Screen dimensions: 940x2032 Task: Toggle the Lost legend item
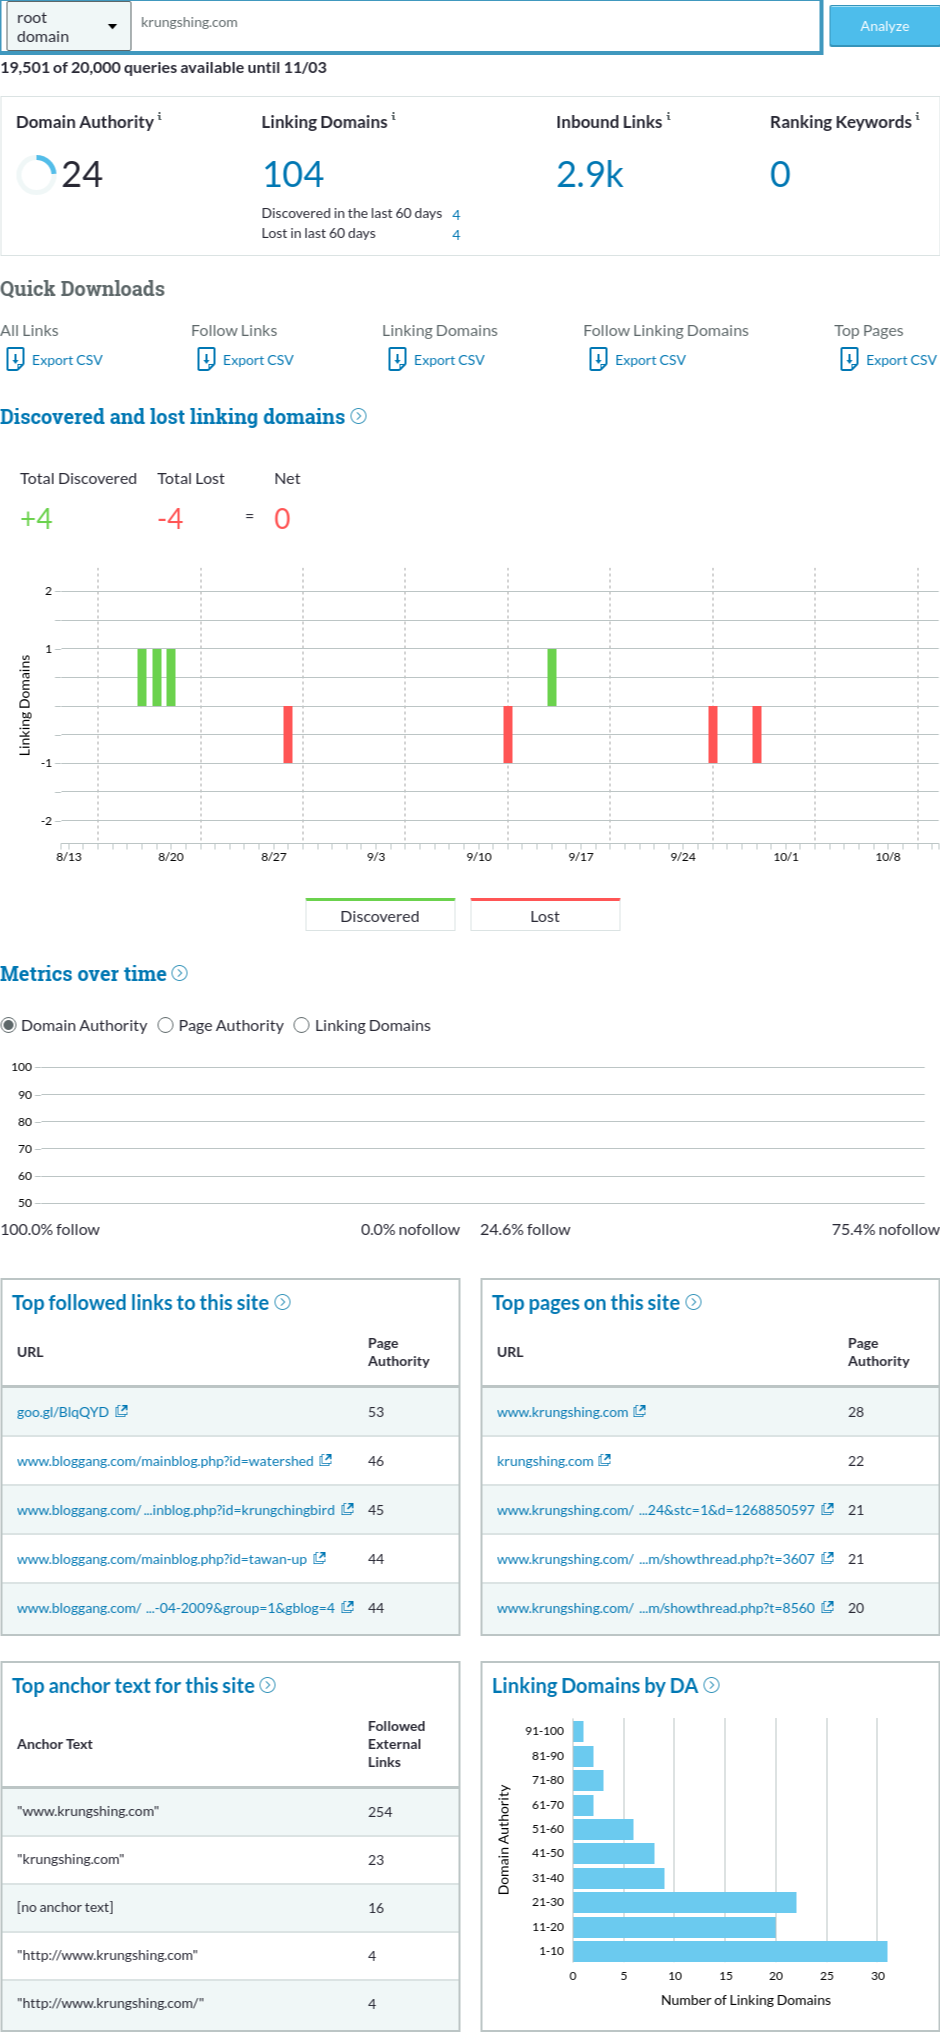545,915
